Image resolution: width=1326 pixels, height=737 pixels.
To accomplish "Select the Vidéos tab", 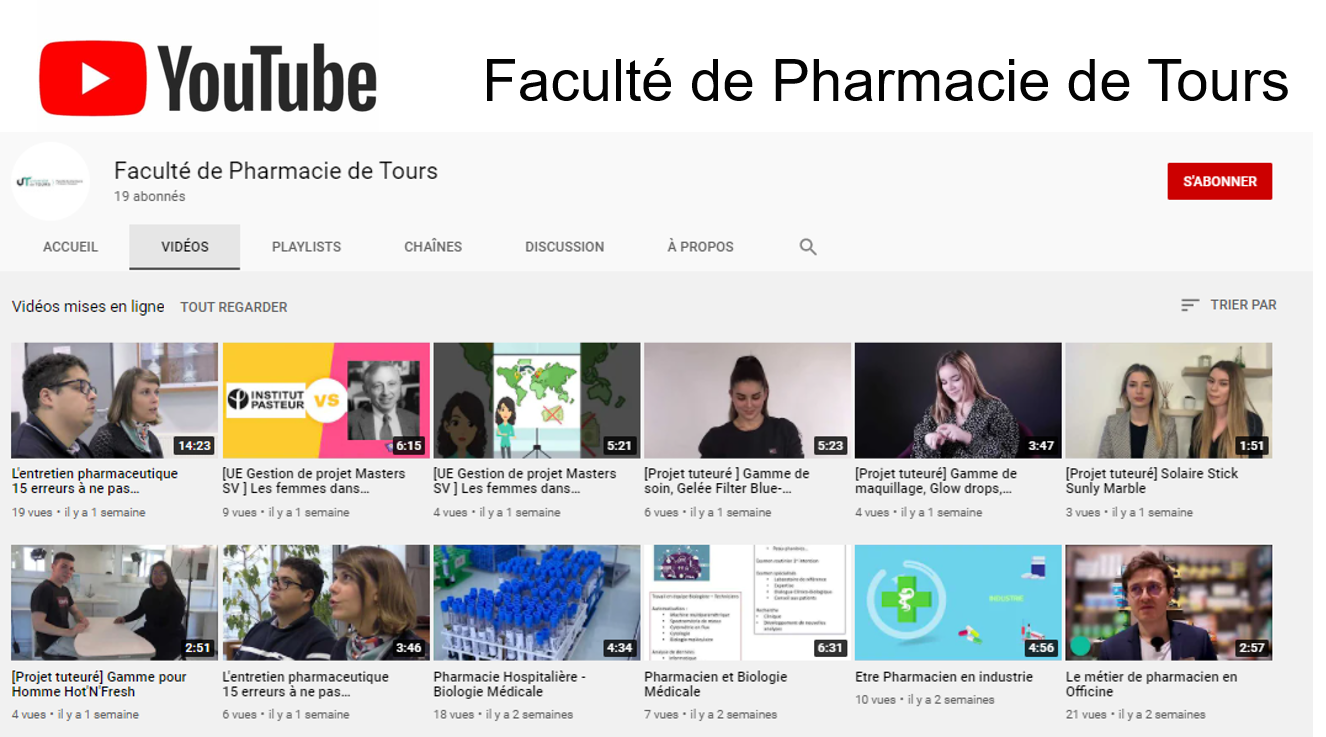I will tap(185, 247).
